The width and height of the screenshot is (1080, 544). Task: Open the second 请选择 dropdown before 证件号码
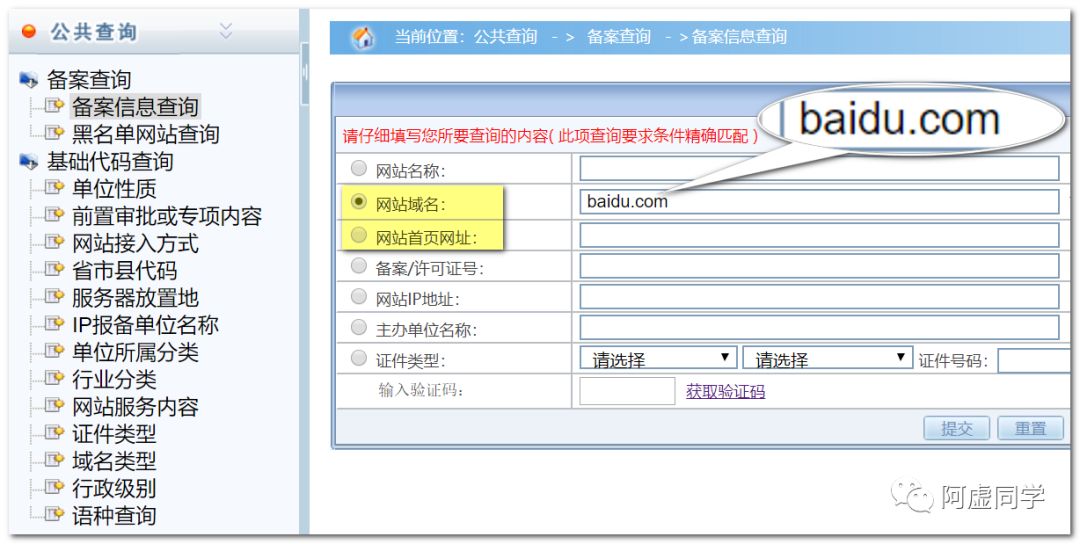[827, 359]
